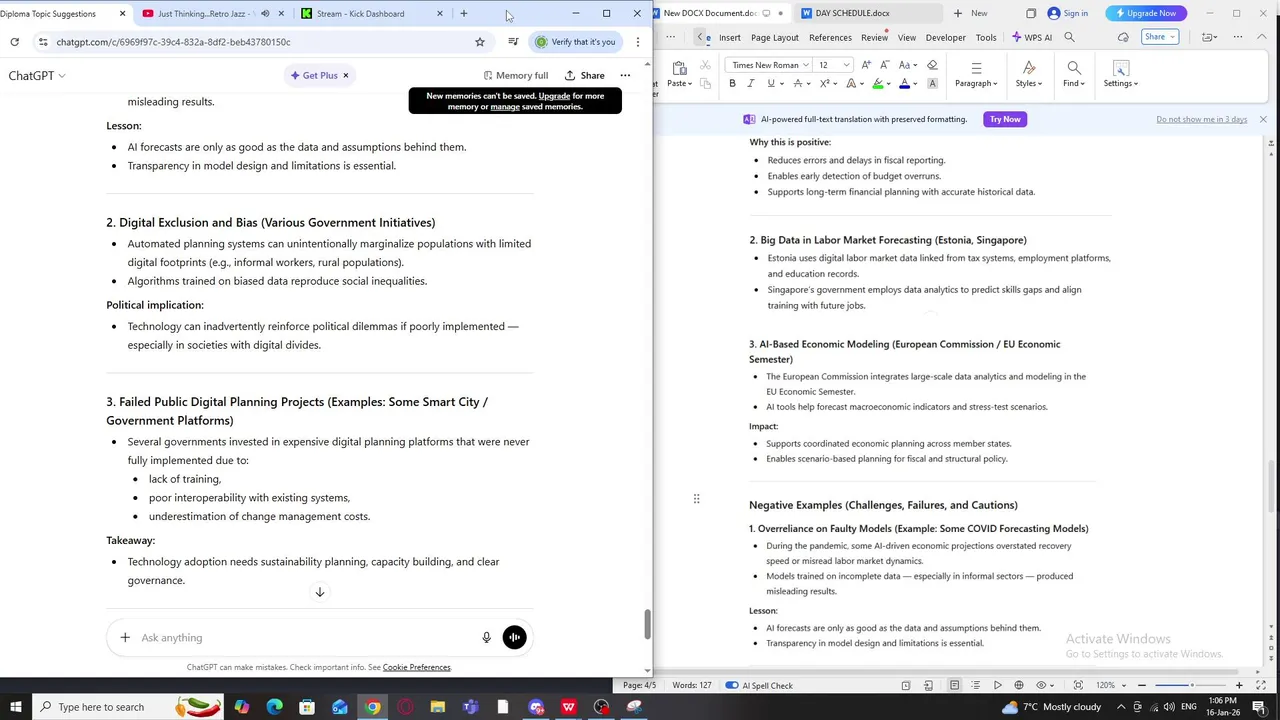
Task: Click Try Now on translation banner
Action: (x=1005, y=119)
